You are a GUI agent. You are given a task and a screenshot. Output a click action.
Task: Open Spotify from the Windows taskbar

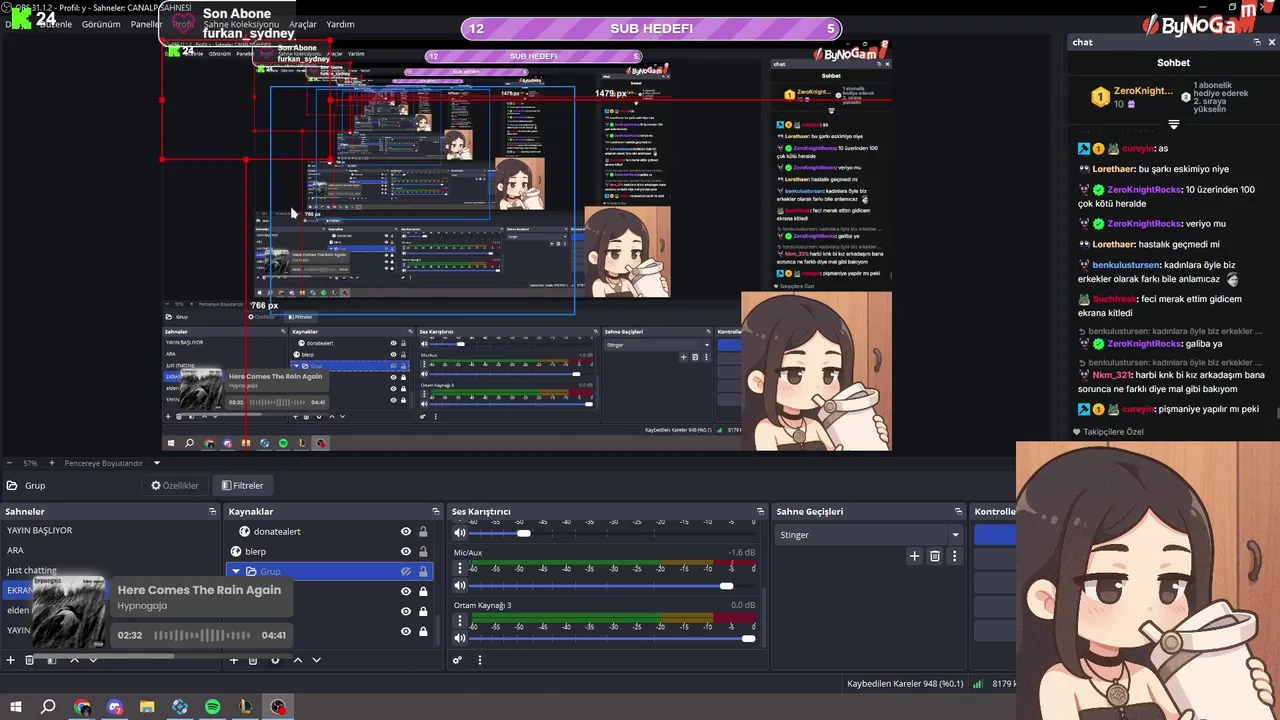point(212,707)
